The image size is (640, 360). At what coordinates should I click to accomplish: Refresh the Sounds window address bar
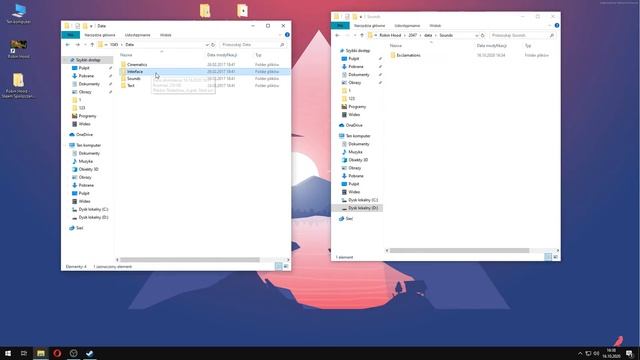(482, 36)
